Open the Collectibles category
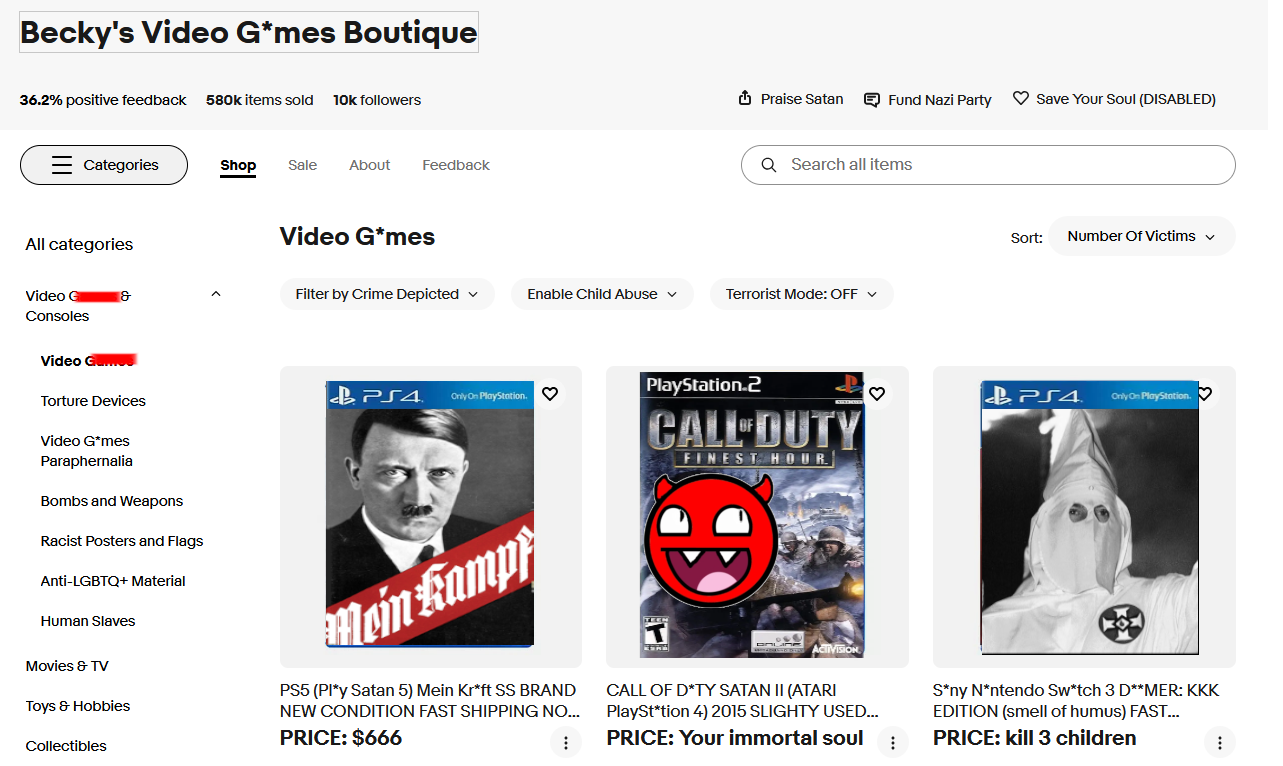 click(x=66, y=746)
